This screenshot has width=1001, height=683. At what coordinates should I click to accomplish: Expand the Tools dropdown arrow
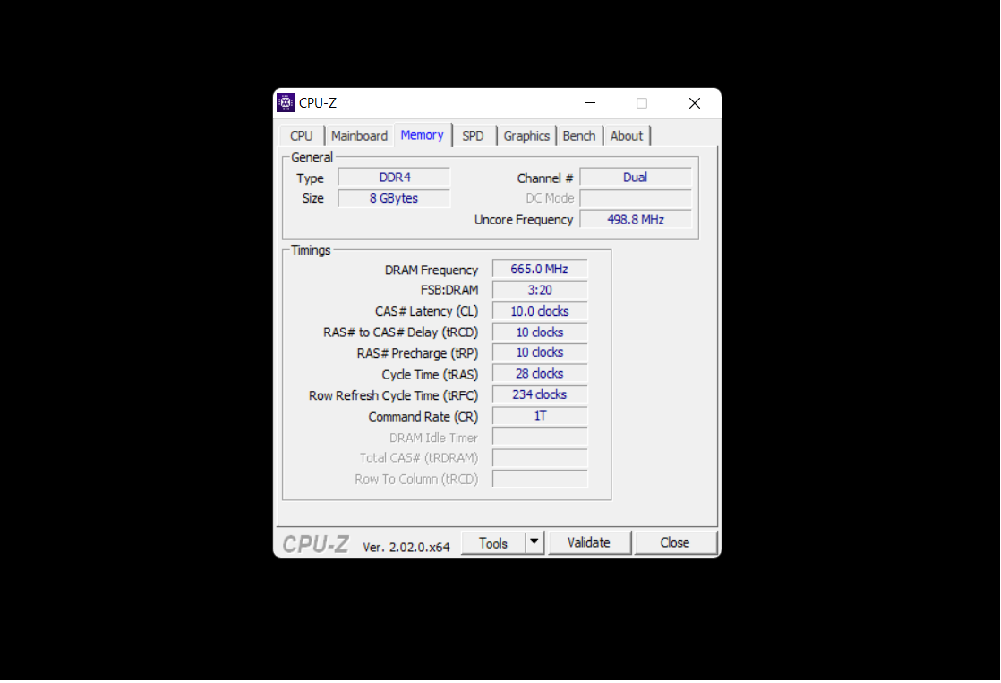pyautogui.click(x=534, y=543)
